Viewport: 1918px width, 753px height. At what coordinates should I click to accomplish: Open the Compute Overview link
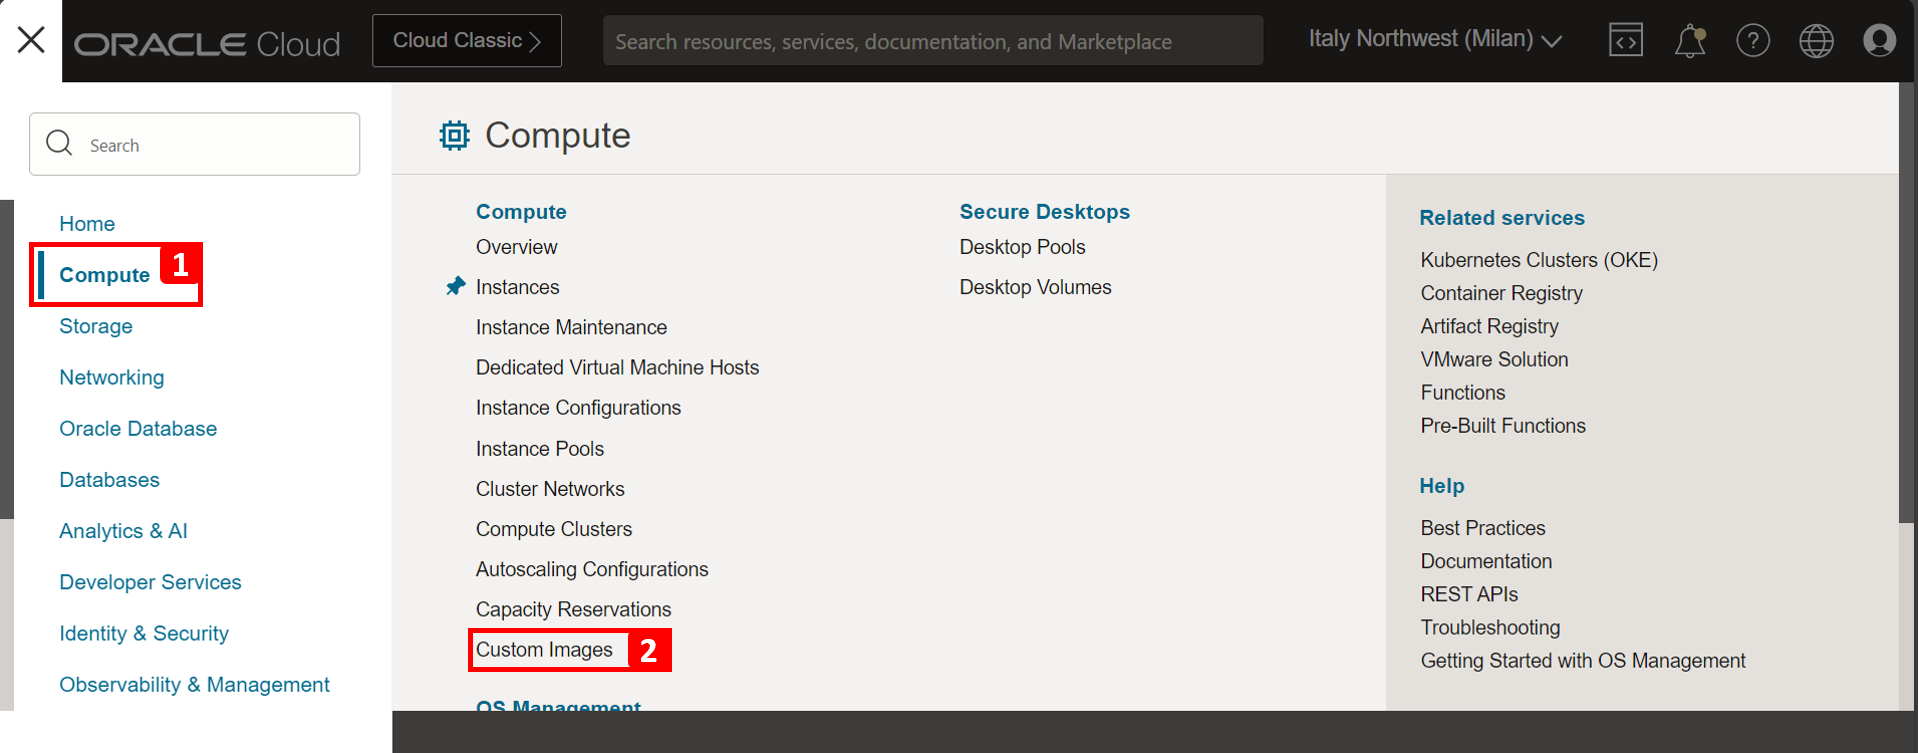[516, 247]
